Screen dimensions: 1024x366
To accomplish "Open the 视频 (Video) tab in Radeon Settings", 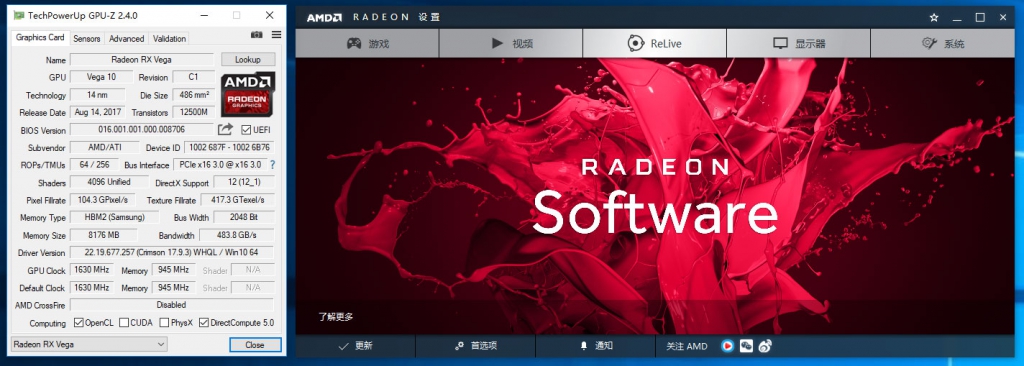I will coord(511,44).
